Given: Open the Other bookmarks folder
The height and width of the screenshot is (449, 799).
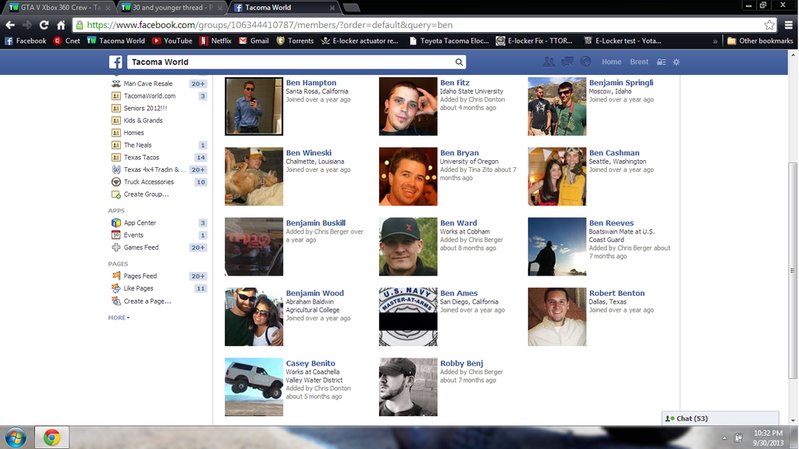Looking at the screenshot, I should pyautogui.click(x=760, y=41).
